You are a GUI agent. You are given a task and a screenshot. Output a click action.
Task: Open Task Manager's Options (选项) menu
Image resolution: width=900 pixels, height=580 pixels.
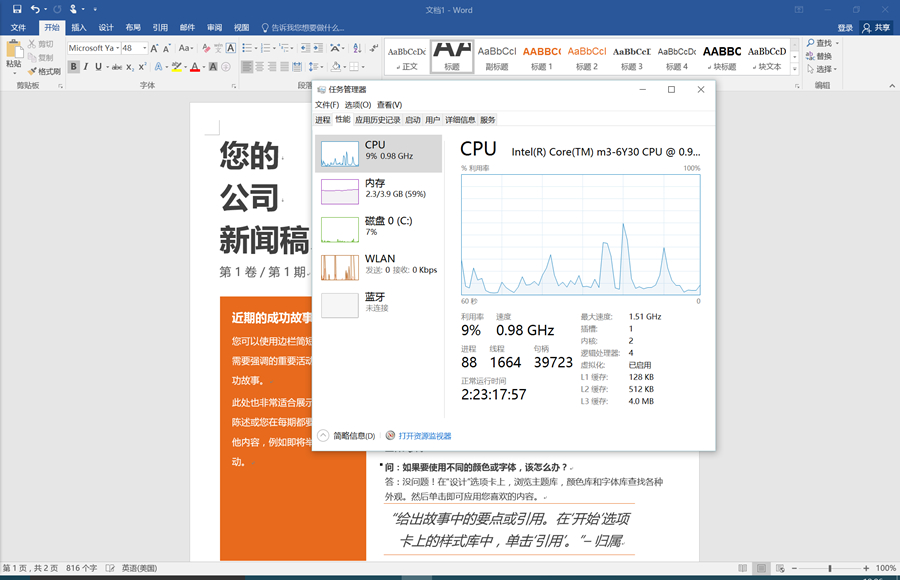(x=358, y=105)
